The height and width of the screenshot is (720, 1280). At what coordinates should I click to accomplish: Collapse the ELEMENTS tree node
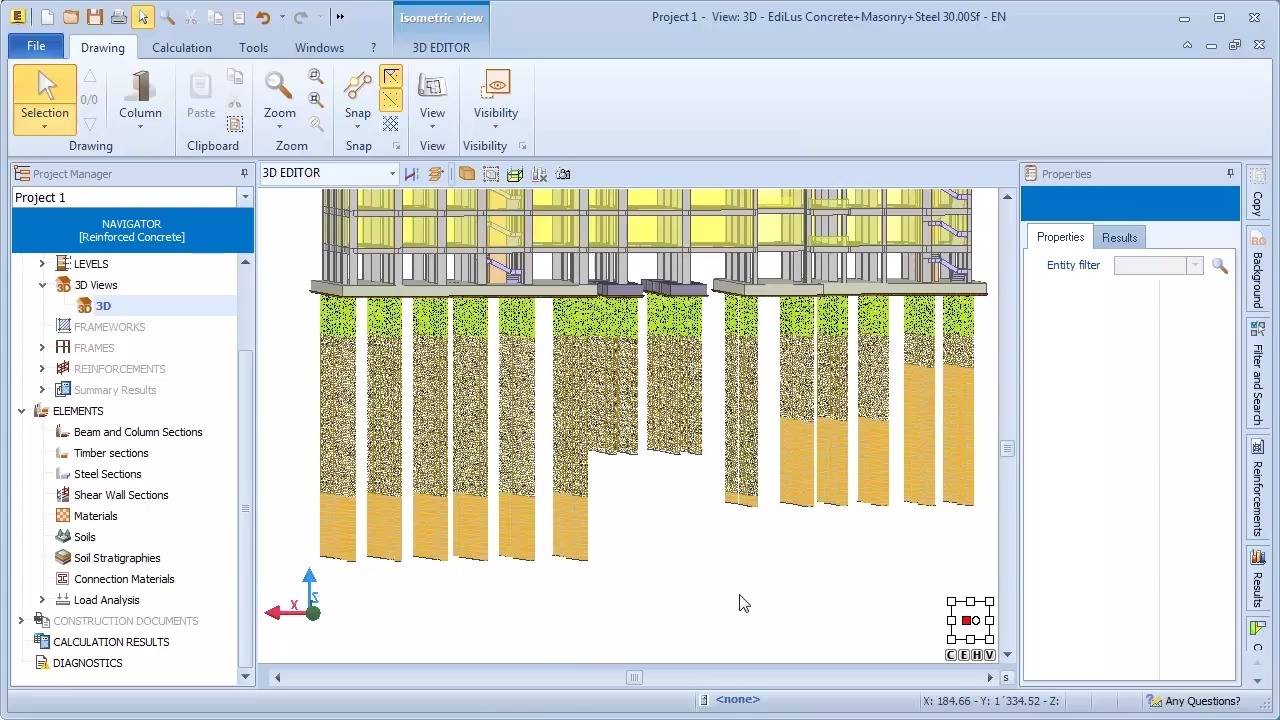tap(21, 411)
